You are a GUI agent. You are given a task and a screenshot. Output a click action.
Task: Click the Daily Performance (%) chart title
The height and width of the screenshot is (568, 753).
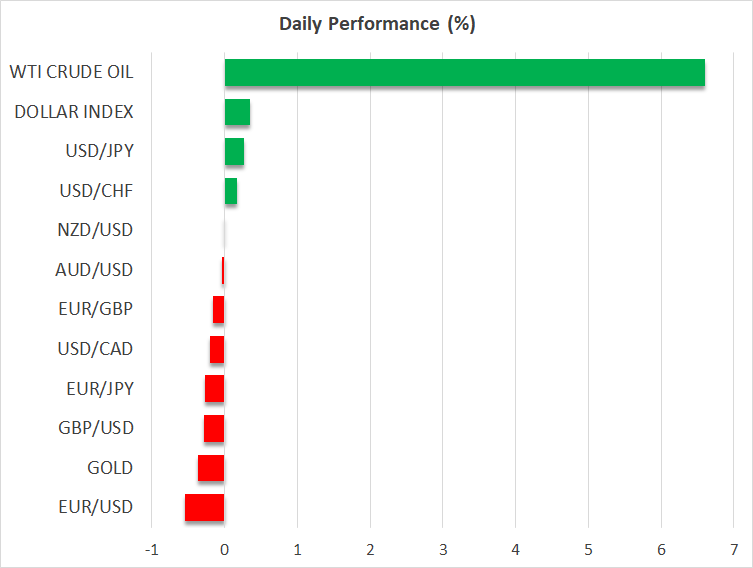377,24
